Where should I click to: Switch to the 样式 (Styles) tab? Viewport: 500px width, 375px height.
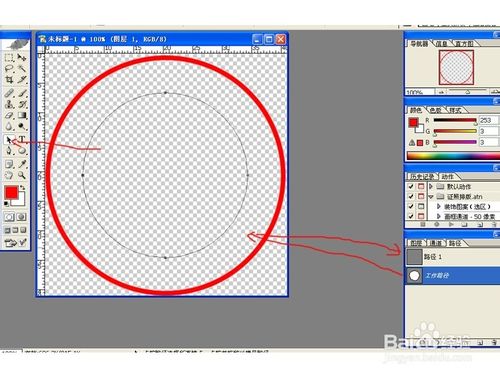tap(455, 110)
